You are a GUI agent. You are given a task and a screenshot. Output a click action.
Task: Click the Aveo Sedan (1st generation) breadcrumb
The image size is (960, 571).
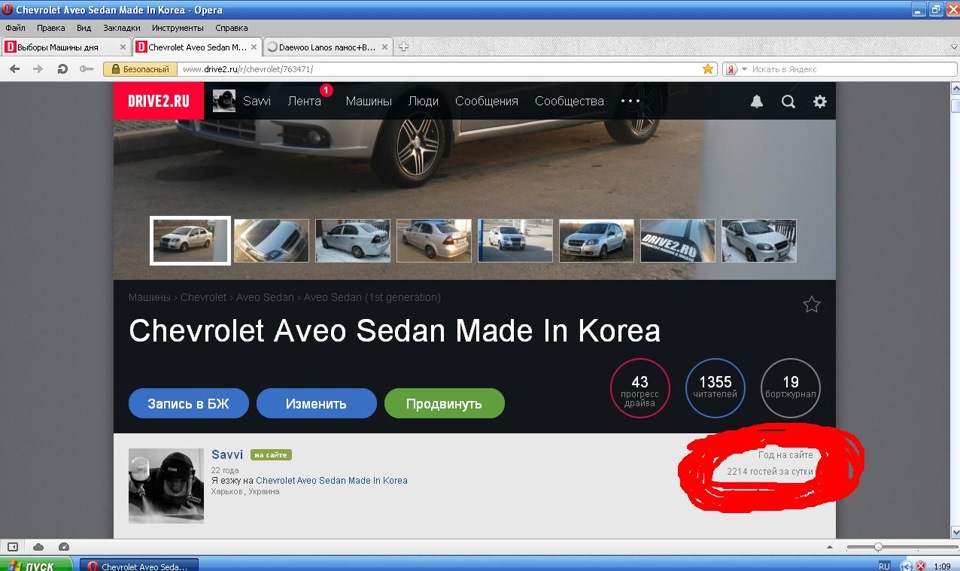coord(372,297)
